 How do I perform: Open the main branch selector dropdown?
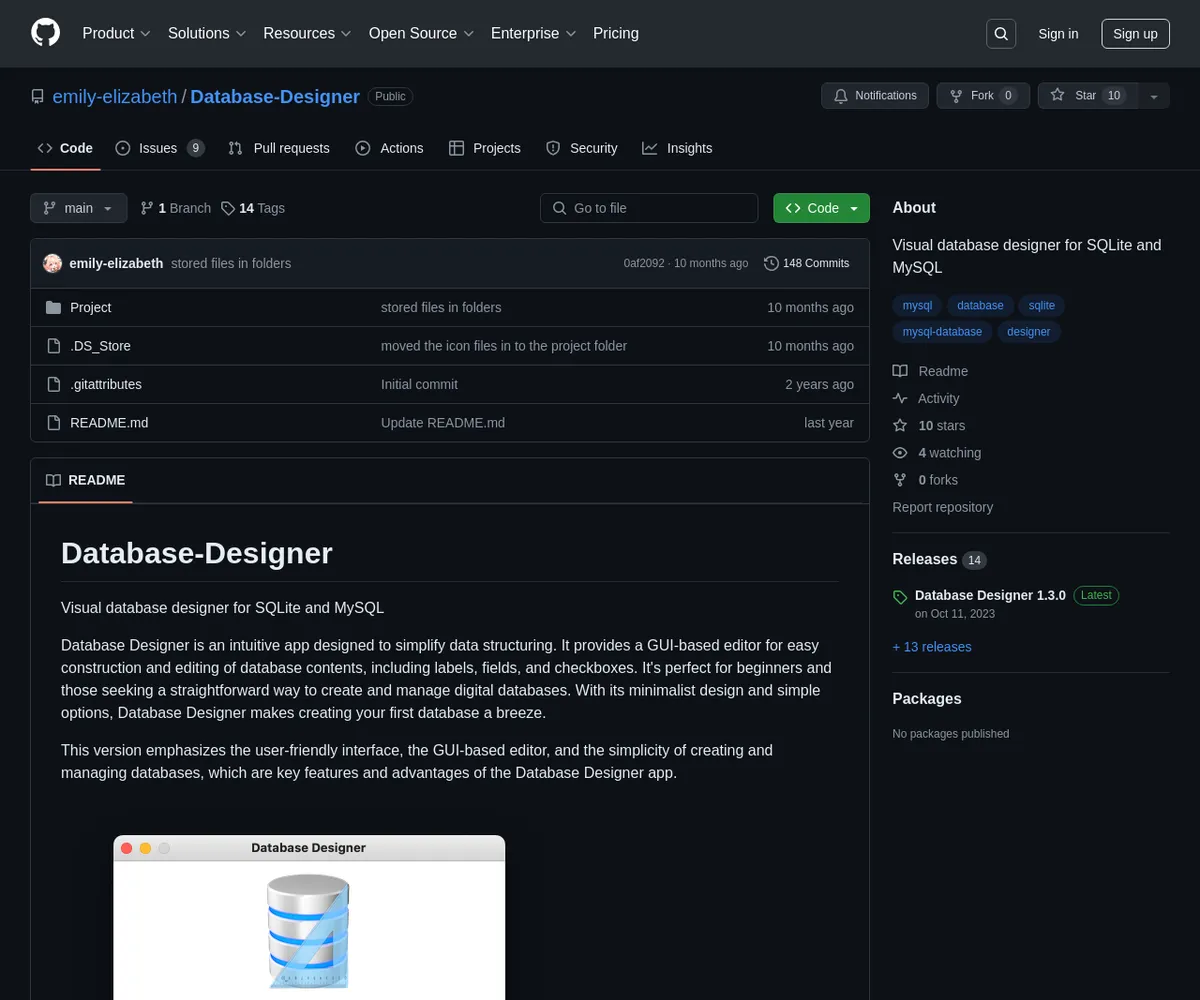[79, 208]
